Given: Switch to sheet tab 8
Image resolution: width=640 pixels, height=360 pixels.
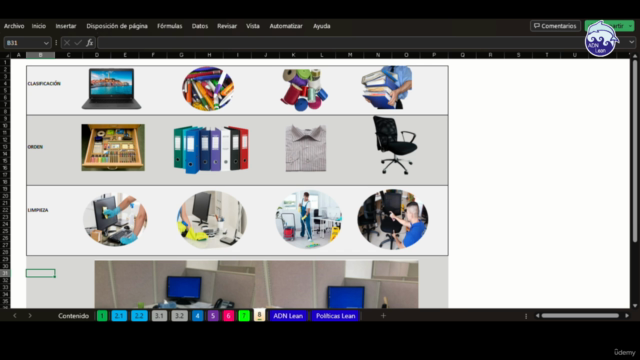Looking at the screenshot, I should pos(259,315).
